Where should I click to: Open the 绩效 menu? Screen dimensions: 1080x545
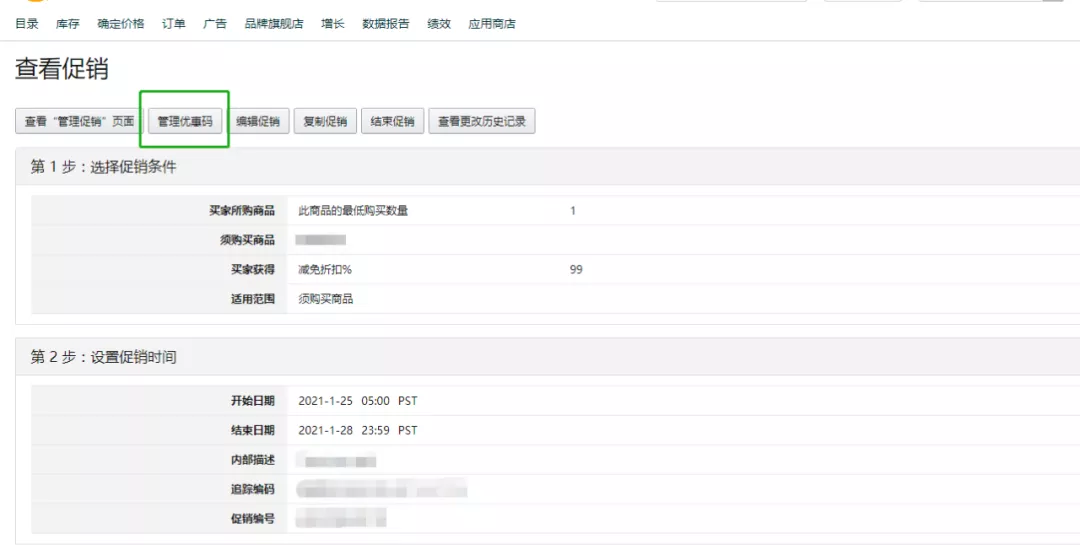pos(439,24)
